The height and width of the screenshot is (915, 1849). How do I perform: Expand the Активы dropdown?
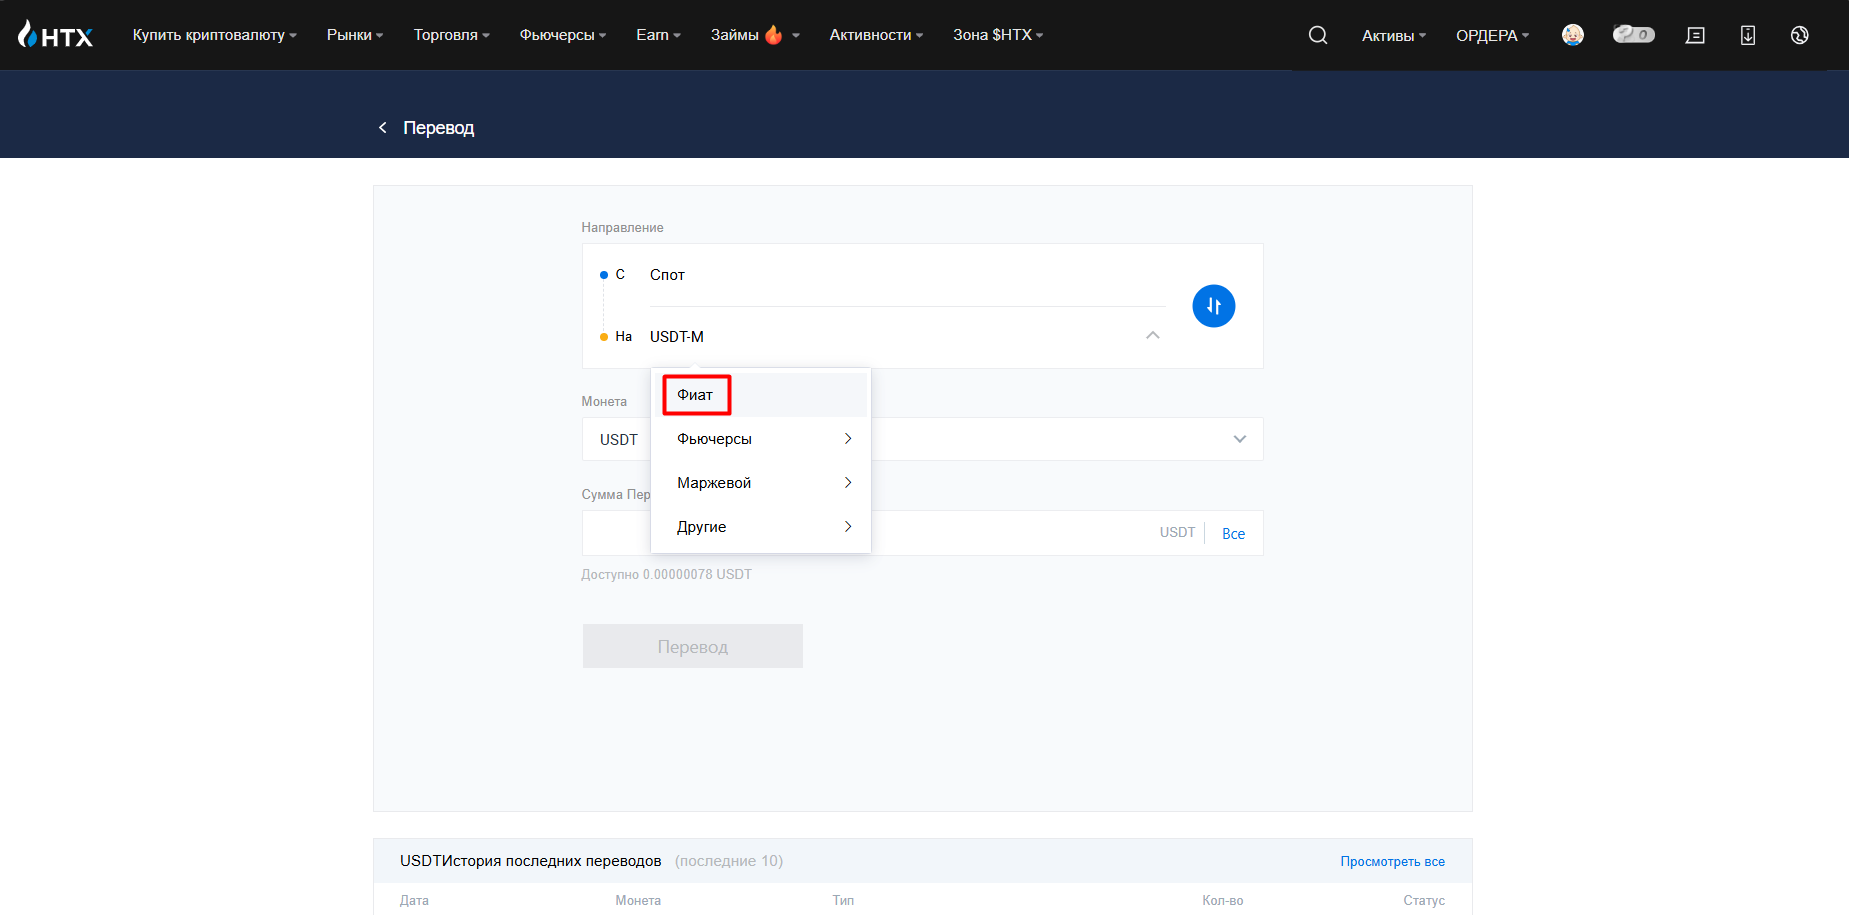[1394, 36]
